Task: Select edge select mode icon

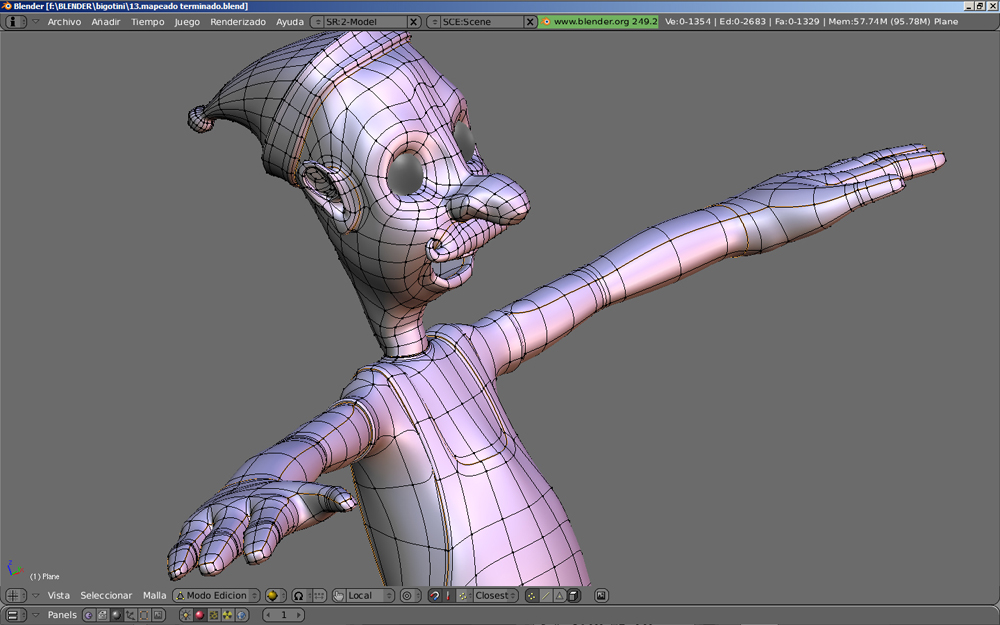Action: (x=545, y=596)
